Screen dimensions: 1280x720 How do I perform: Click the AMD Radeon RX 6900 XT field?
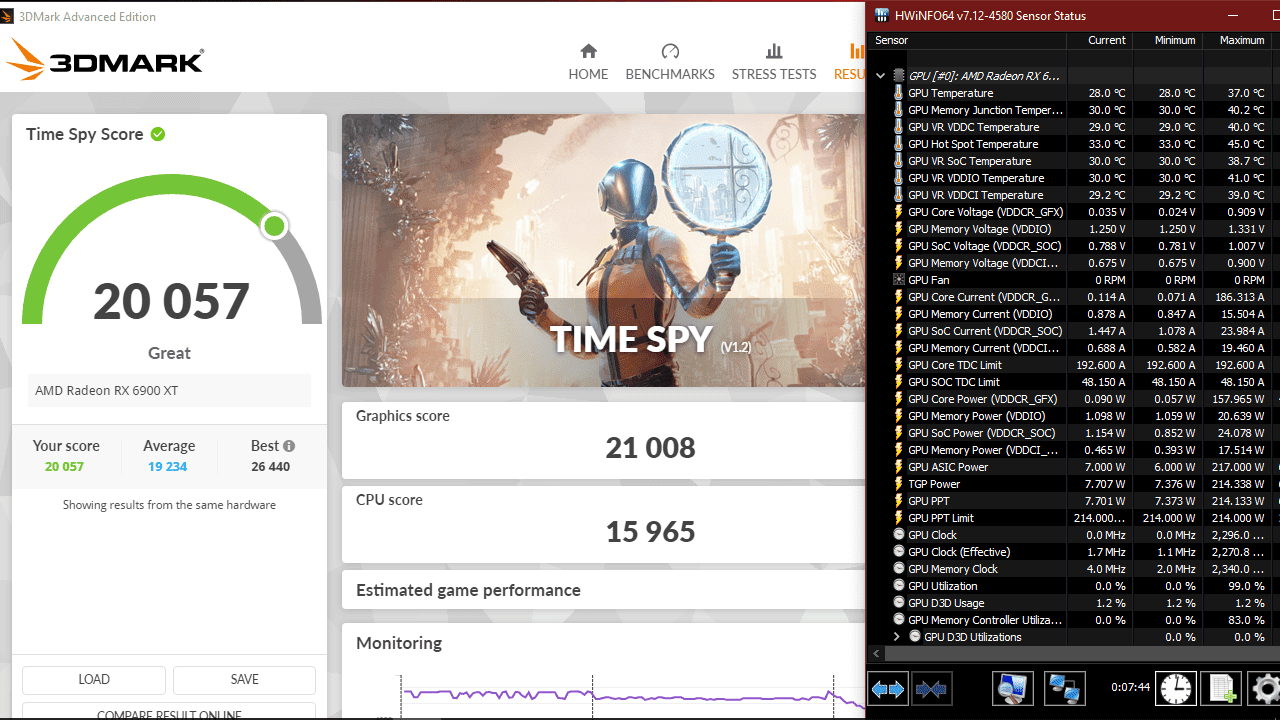[x=169, y=390]
